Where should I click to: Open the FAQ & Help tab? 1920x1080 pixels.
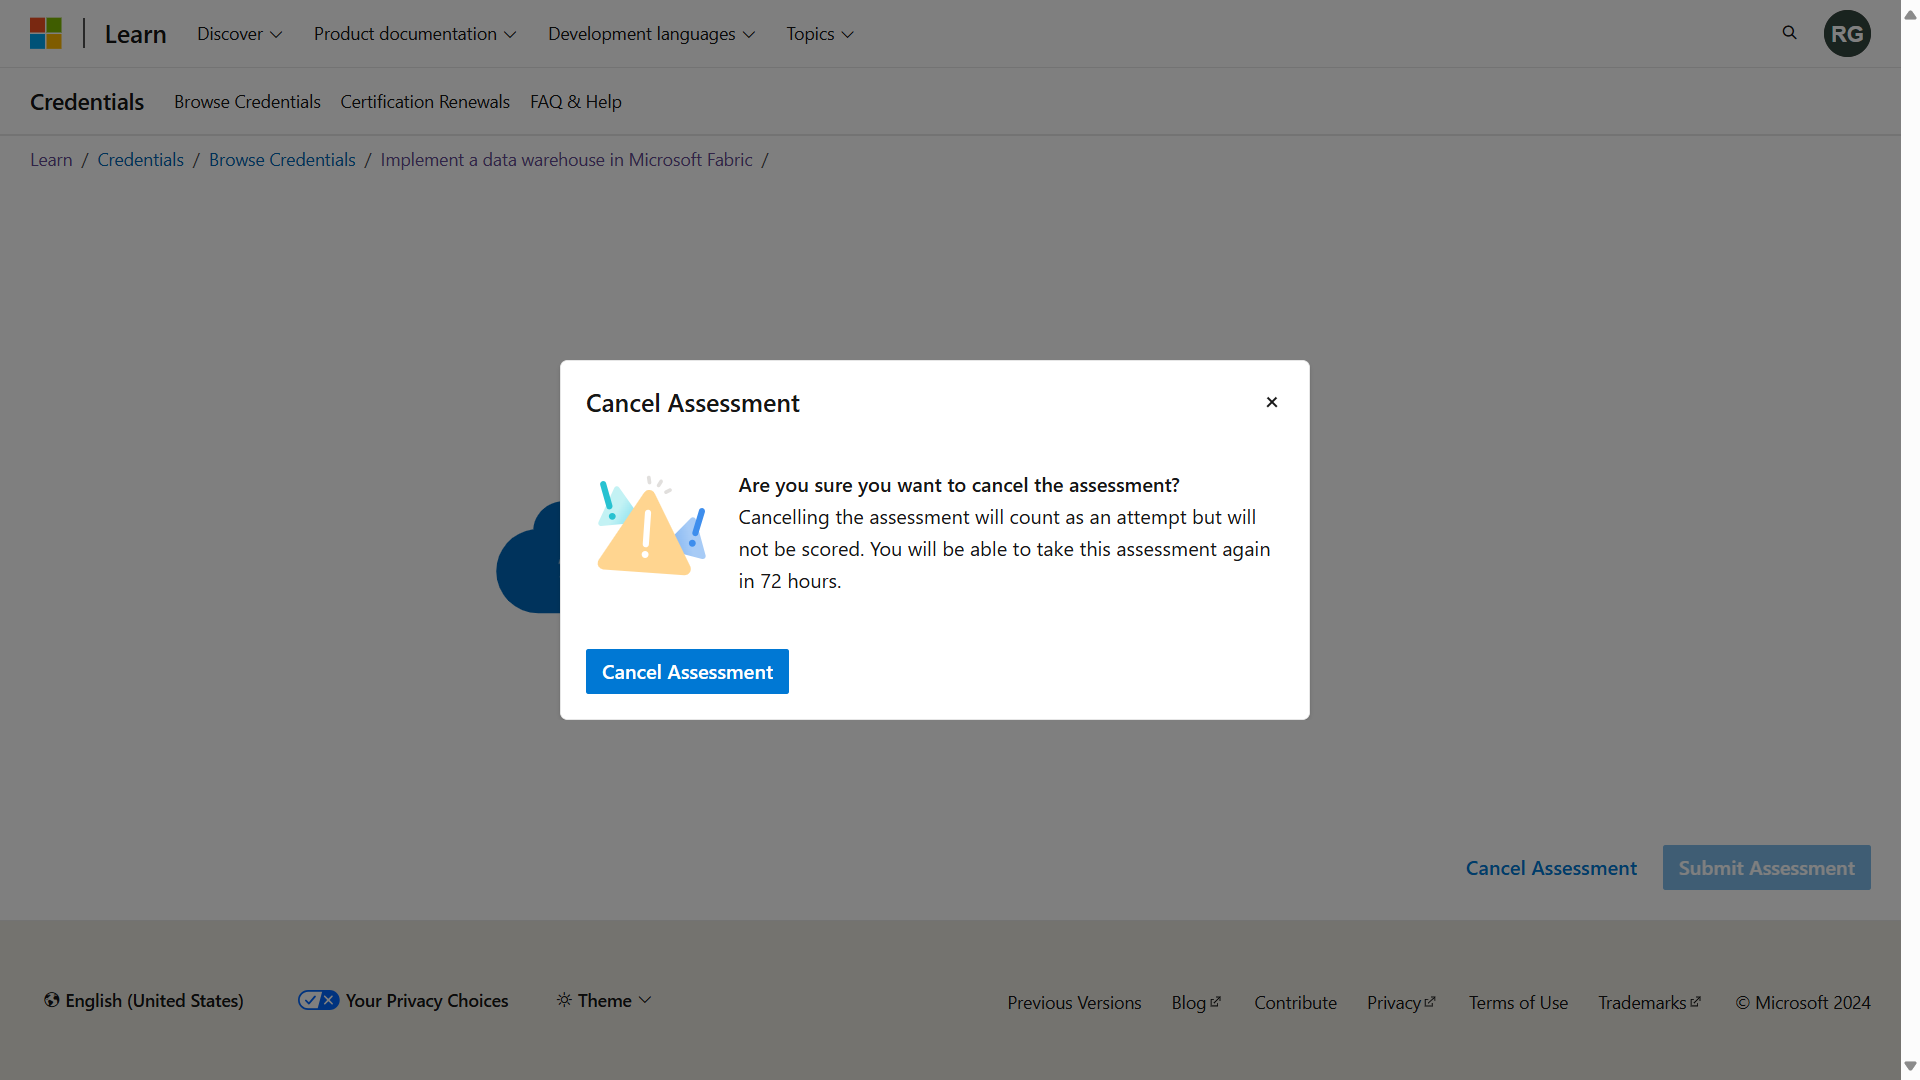pos(575,101)
